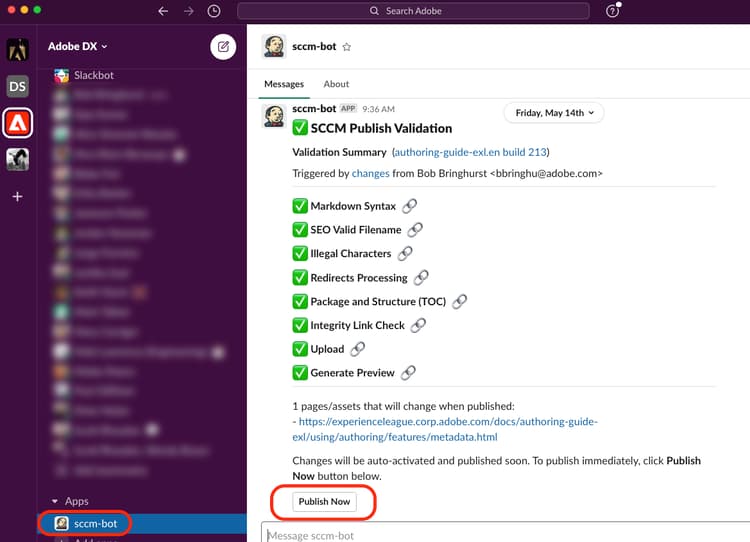Image resolution: width=750 pixels, height=542 pixels.
Task: Open Redirects Processing link icon
Action: pos(421,277)
